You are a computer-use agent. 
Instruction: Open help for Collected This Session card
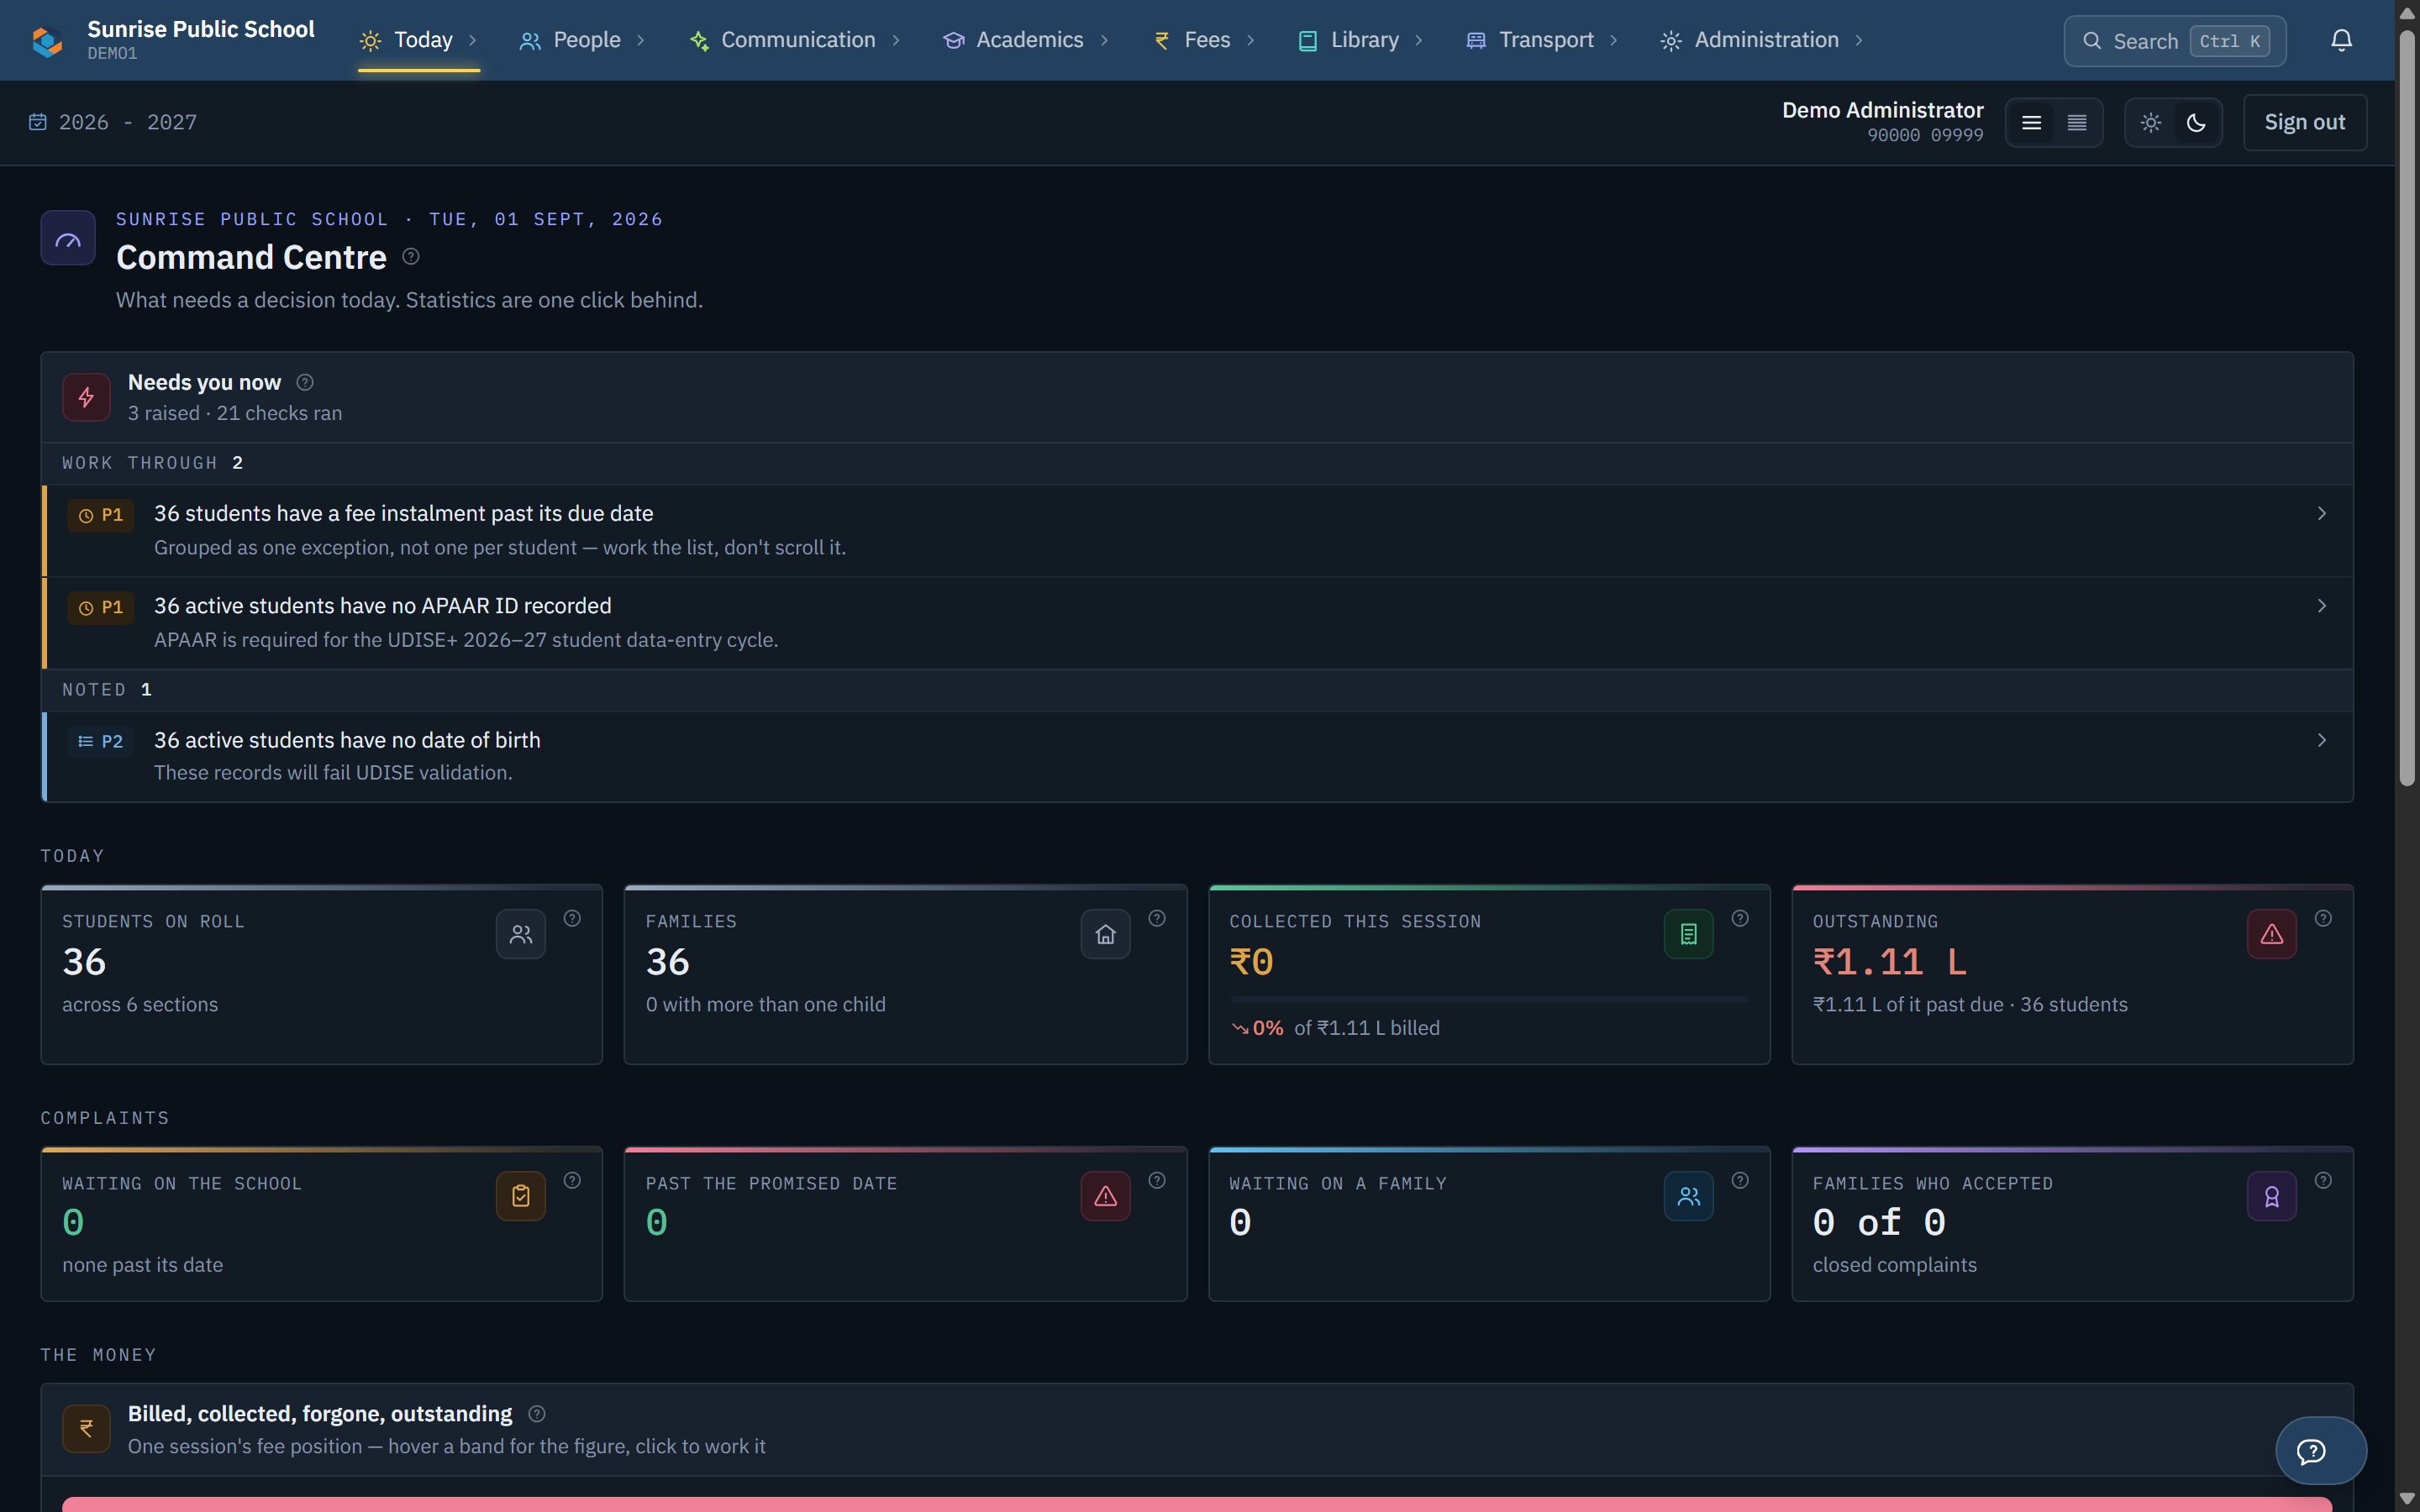click(x=1740, y=918)
